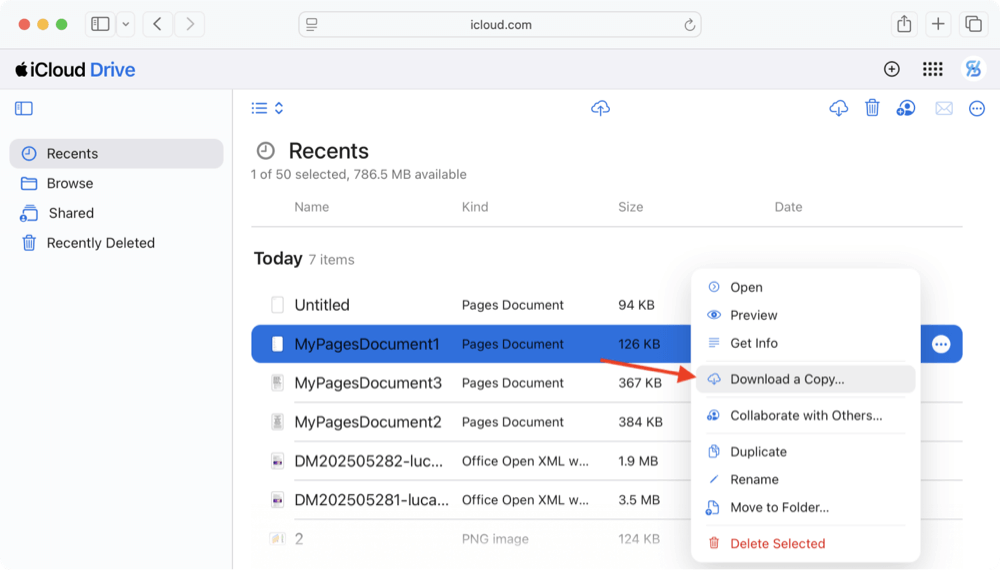Choose Rename from the context menu
The width and height of the screenshot is (1000, 570).
[x=805, y=479]
